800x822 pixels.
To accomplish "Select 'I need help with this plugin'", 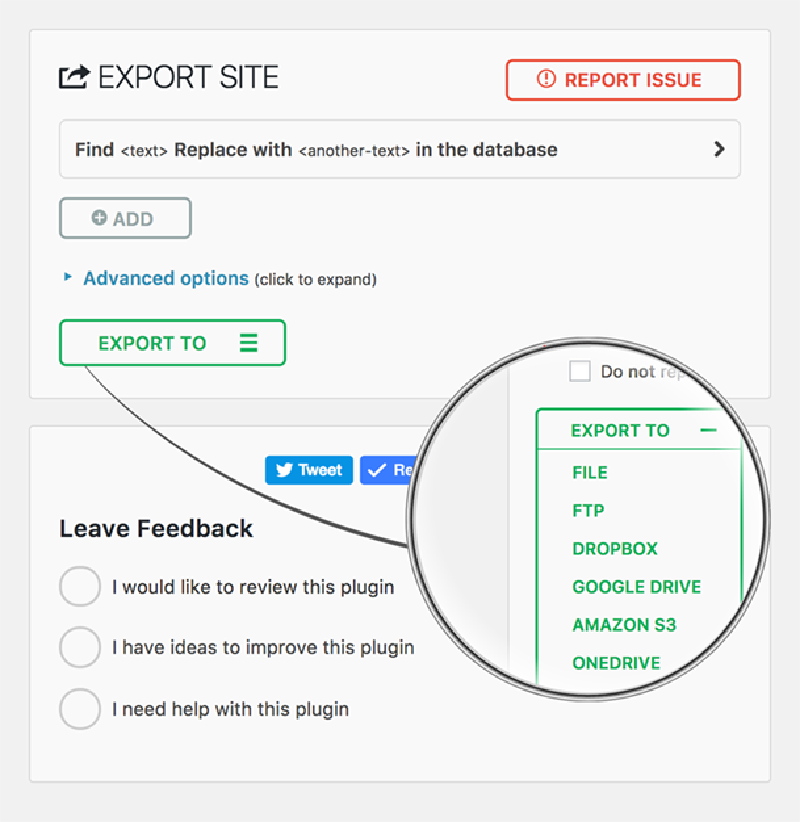I will tap(80, 710).
